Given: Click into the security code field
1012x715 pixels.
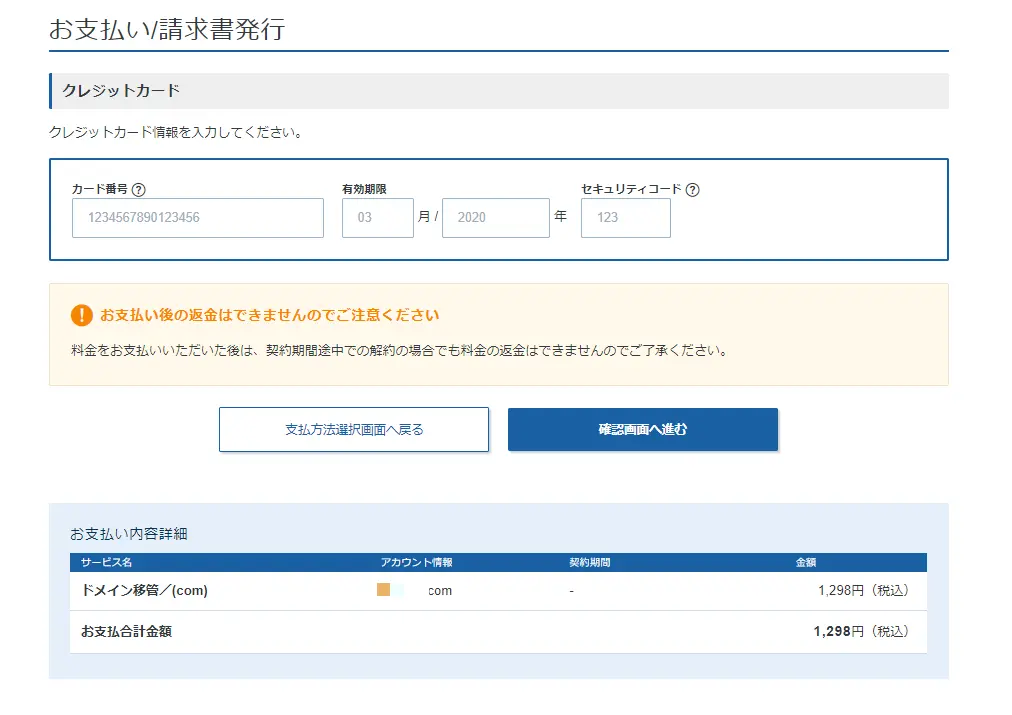Looking at the screenshot, I should coord(625,218).
